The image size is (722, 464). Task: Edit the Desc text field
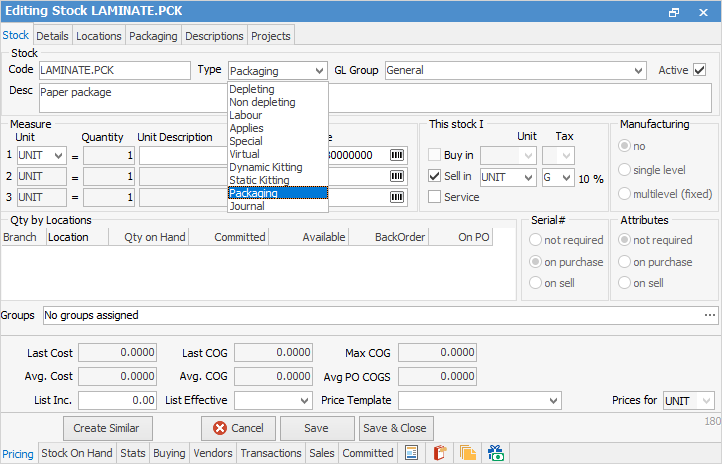pyautogui.click(x=375, y=98)
